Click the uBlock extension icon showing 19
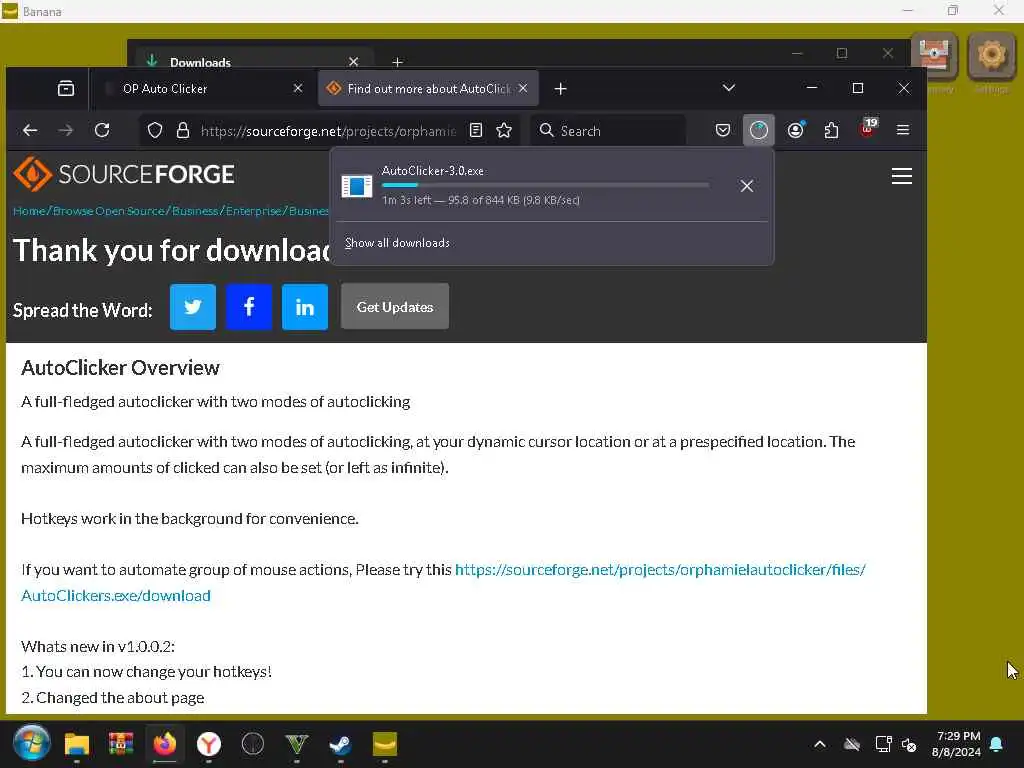Screen dimensions: 1024x768 click(x=869, y=128)
